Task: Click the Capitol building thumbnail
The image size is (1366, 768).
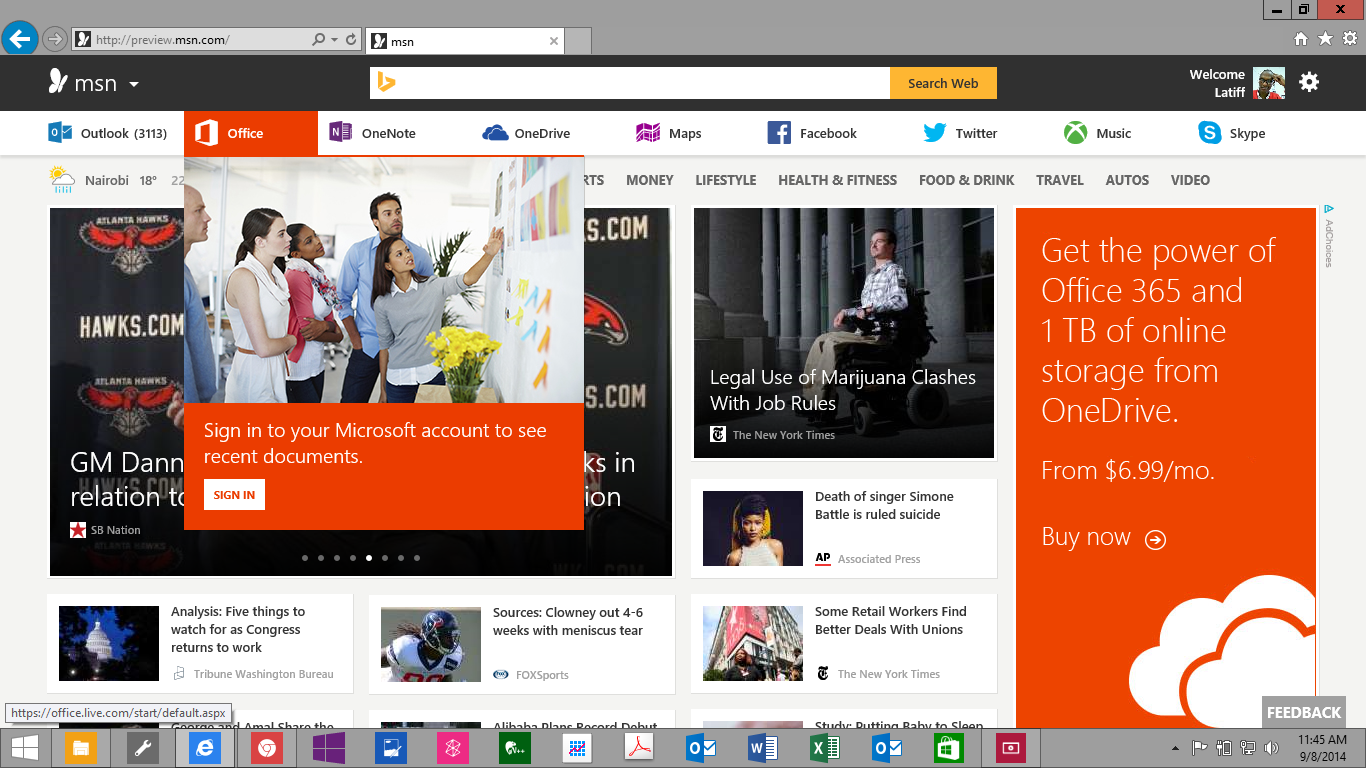Action: (x=109, y=644)
